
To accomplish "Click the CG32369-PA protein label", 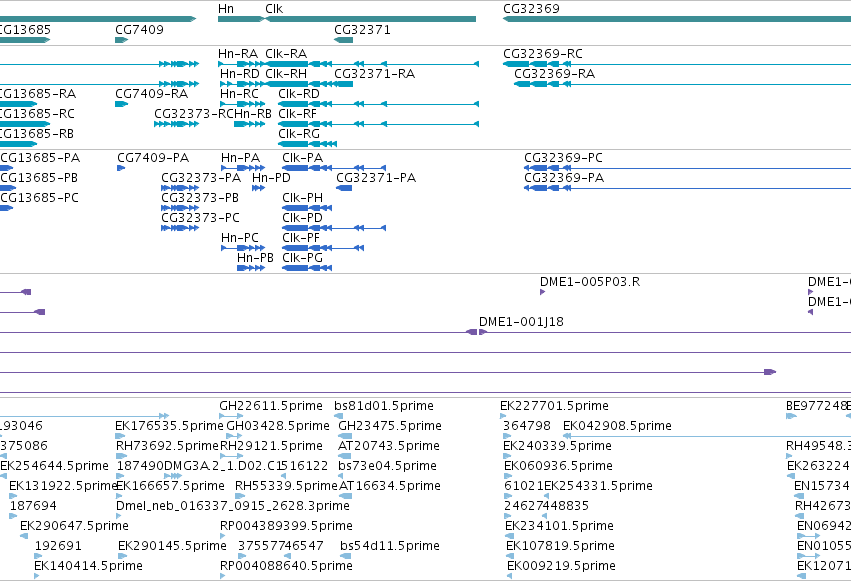I will [564, 178].
